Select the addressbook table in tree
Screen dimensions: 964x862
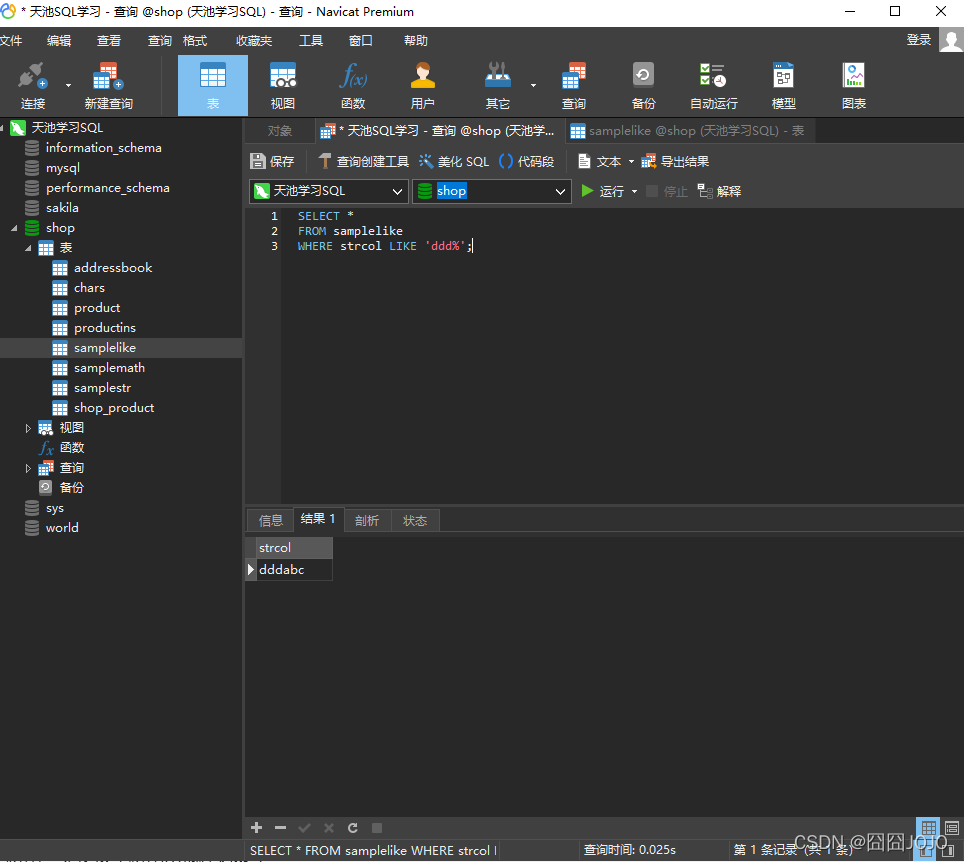point(113,268)
